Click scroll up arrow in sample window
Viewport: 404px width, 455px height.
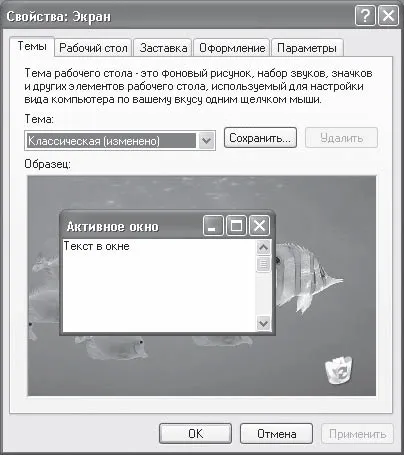(x=263, y=247)
